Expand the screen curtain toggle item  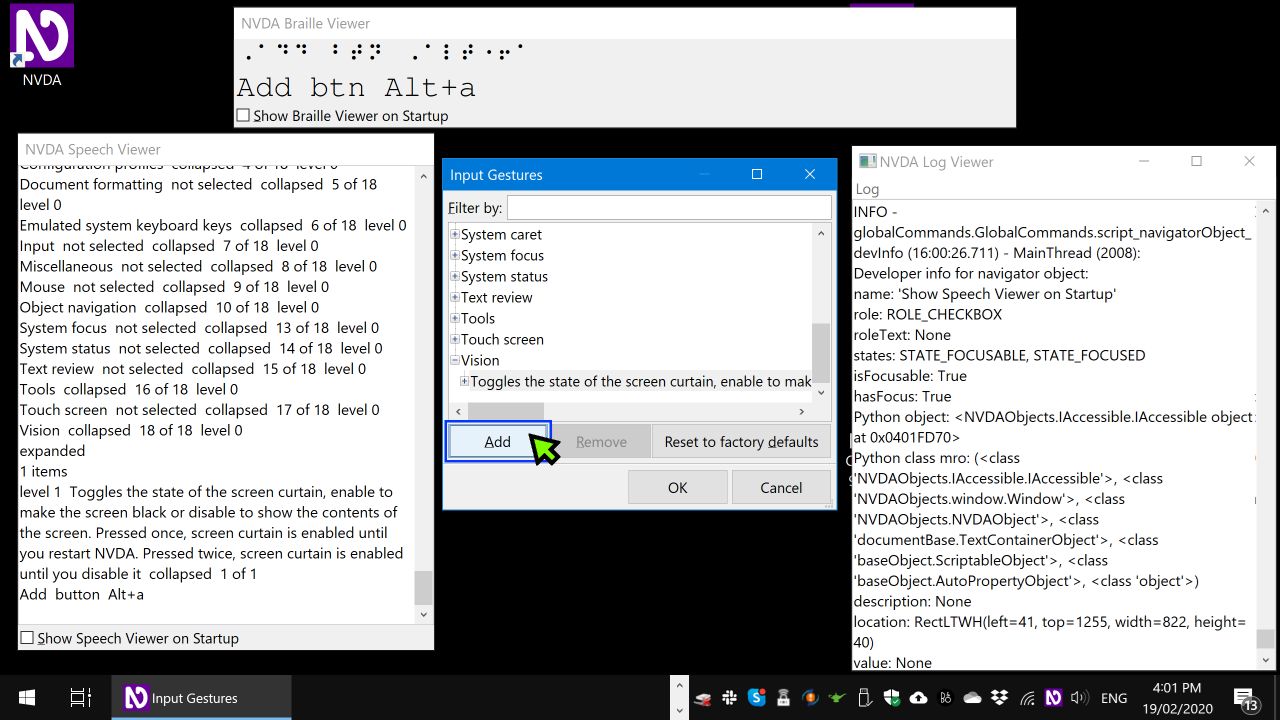pyautogui.click(x=464, y=382)
